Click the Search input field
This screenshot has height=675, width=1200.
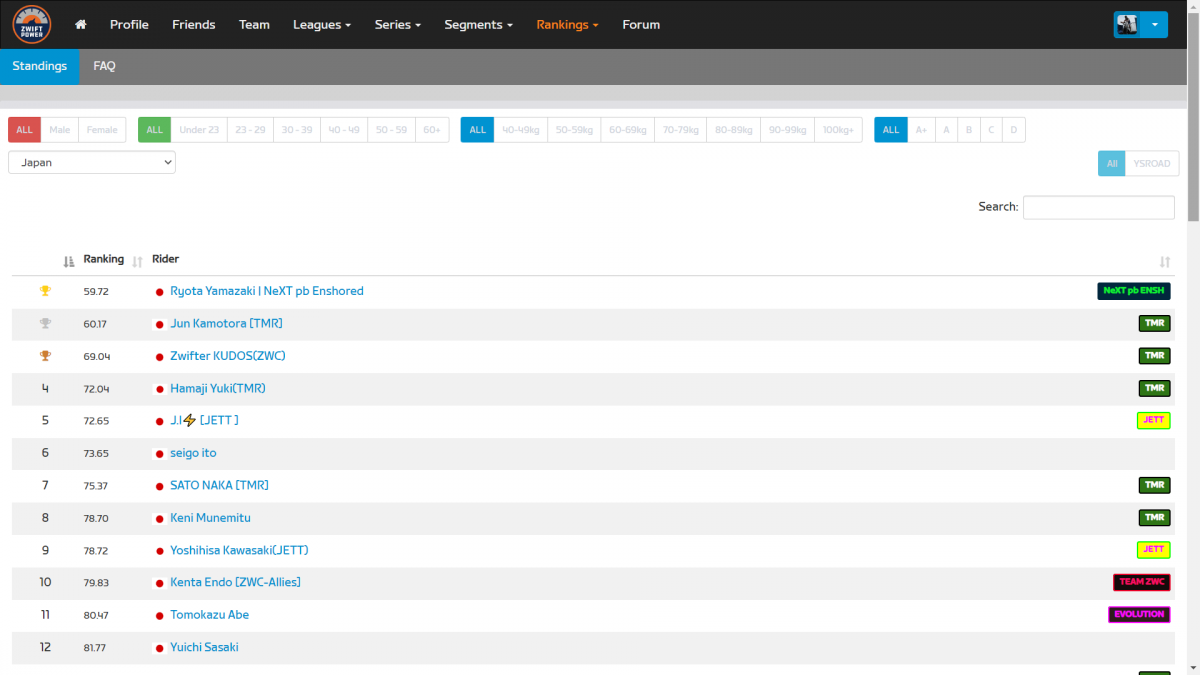click(x=1099, y=207)
